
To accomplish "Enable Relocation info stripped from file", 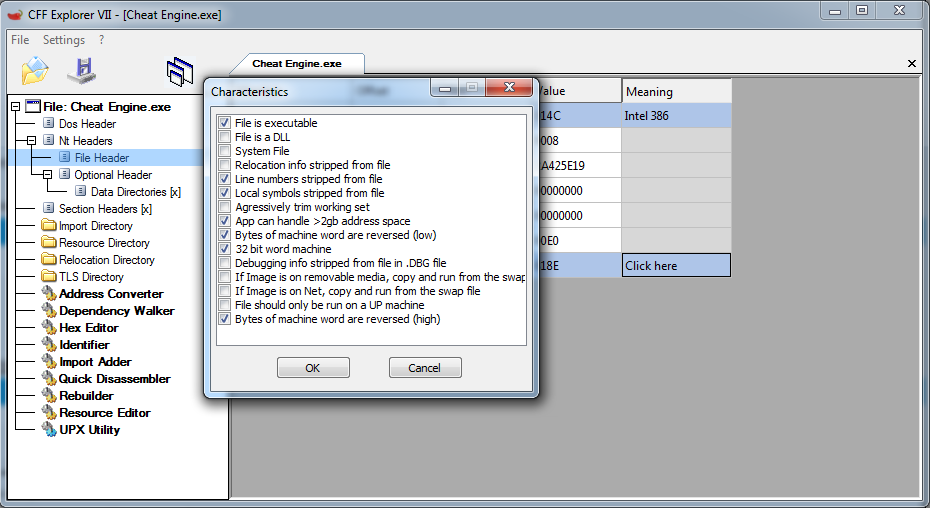I will [x=224, y=165].
